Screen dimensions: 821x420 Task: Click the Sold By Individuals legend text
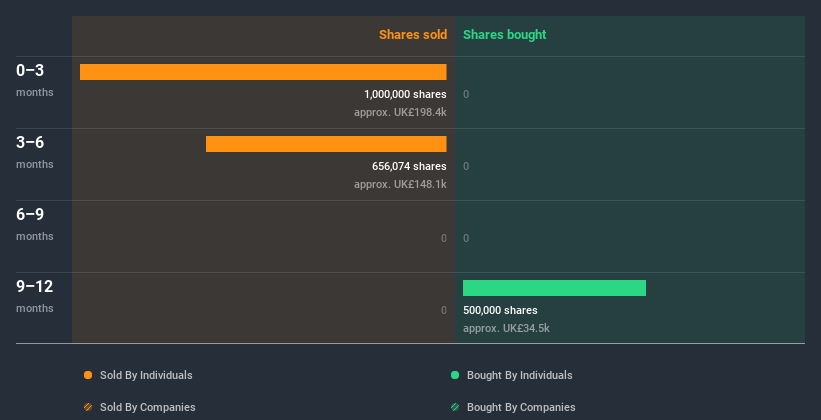click(146, 375)
